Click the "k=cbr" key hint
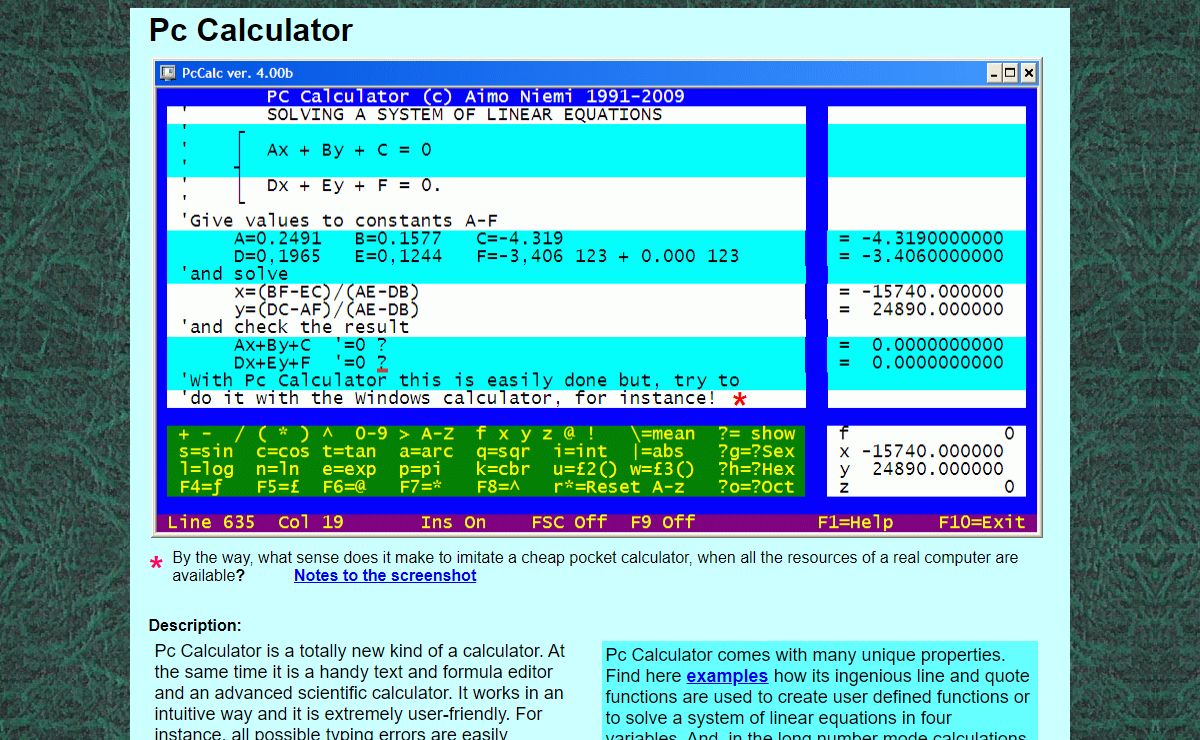Viewport: 1200px width, 740px height. [x=503, y=470]
